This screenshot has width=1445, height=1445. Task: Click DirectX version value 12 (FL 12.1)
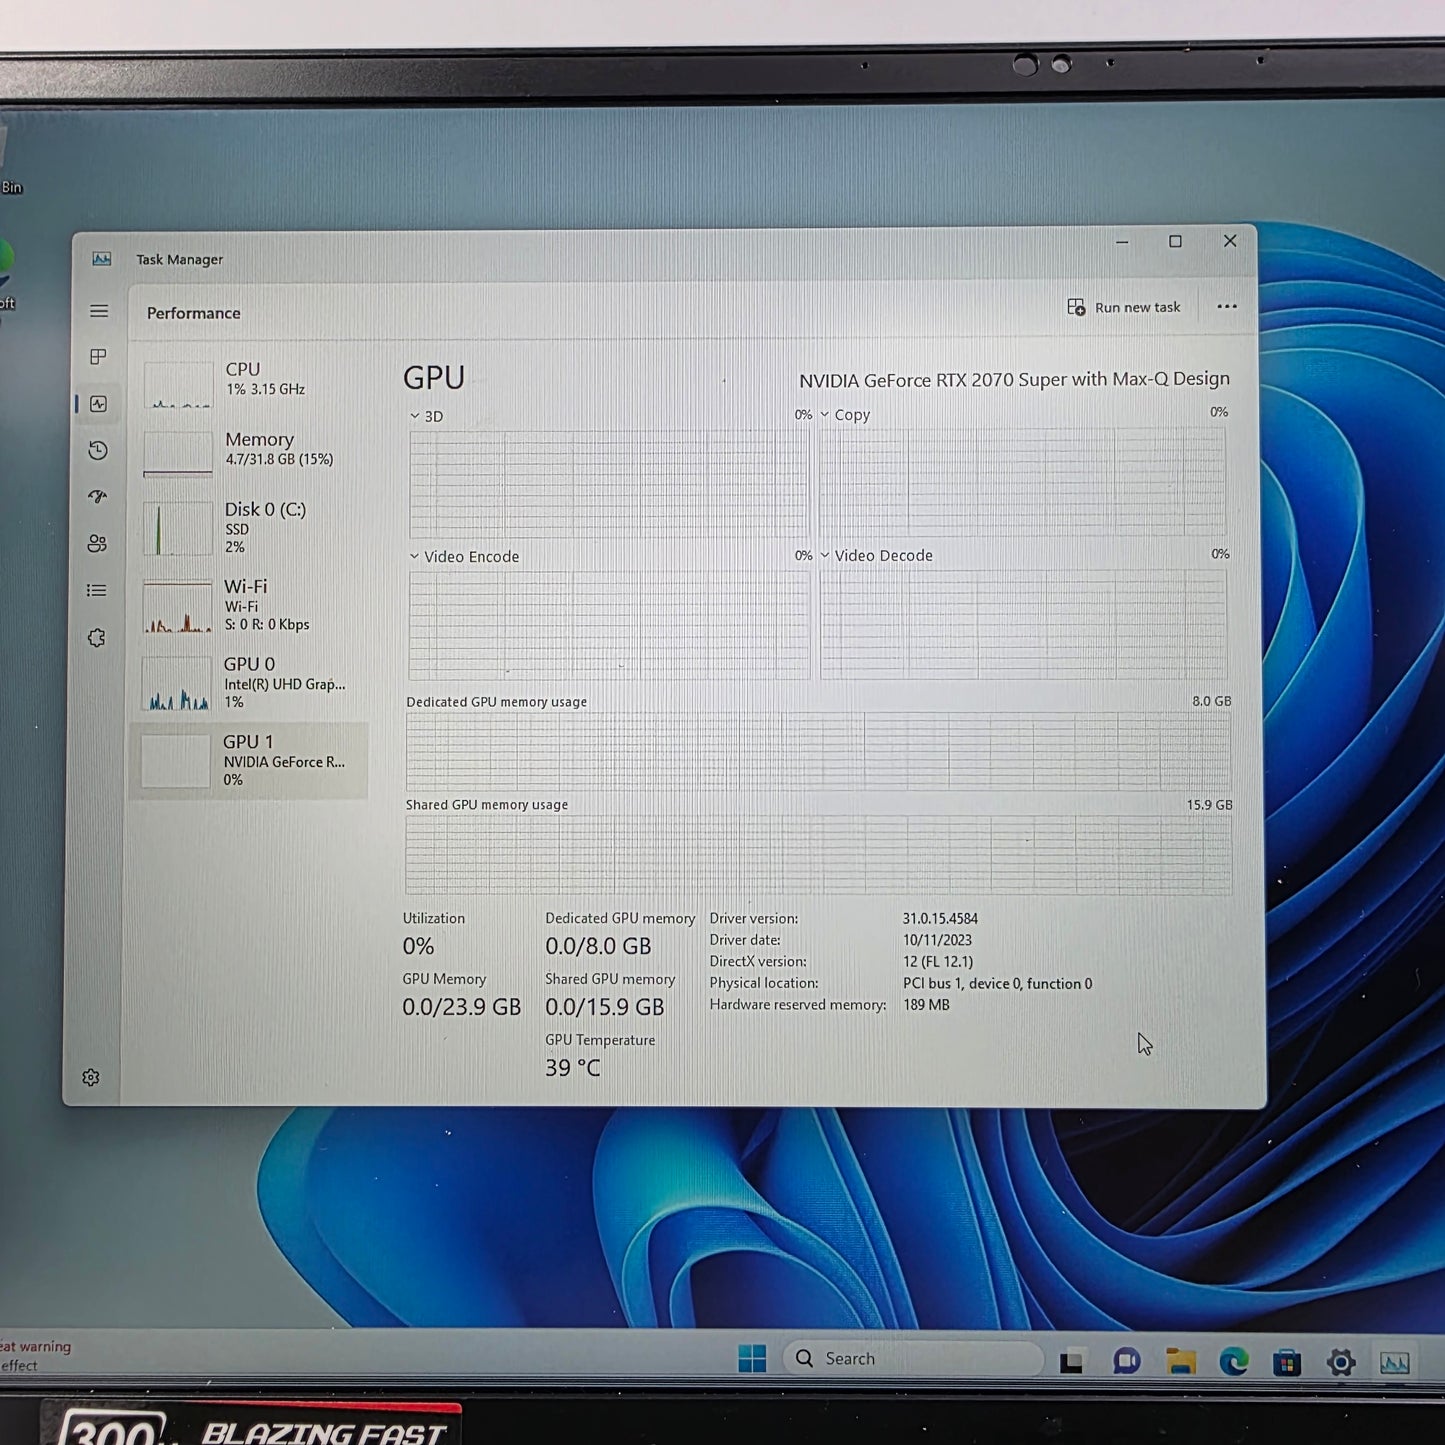938,961
